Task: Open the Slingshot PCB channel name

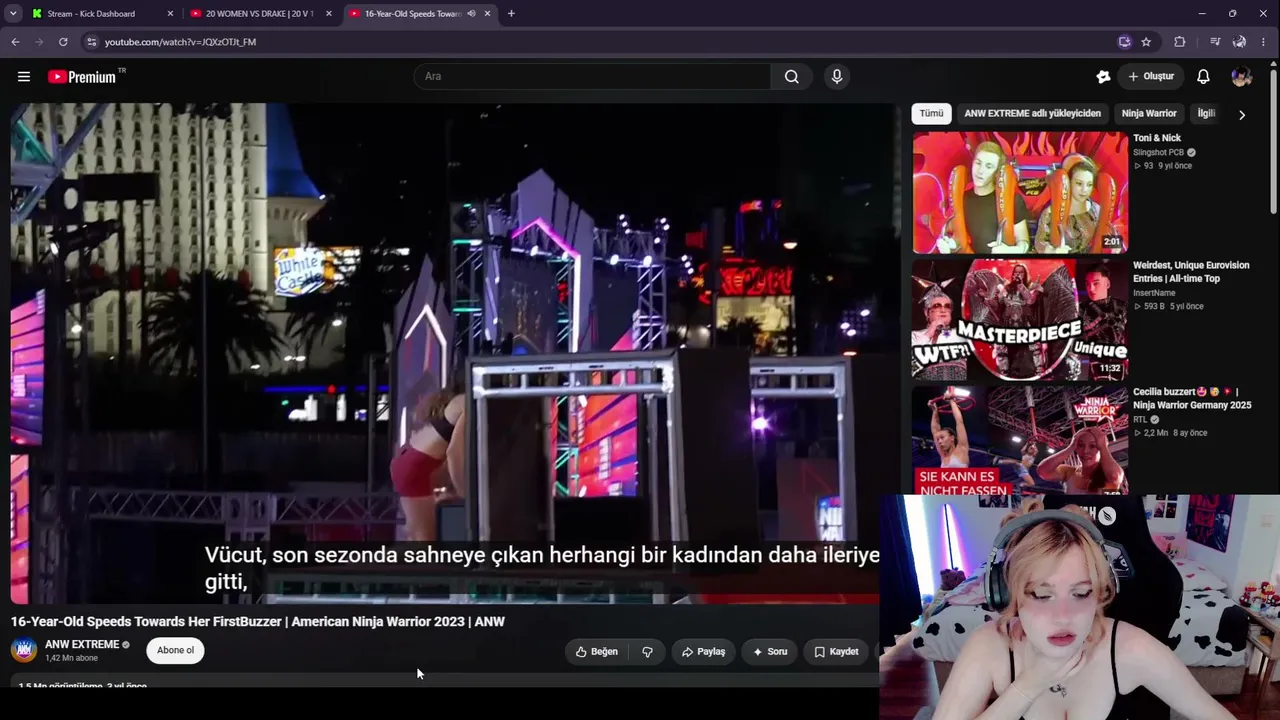Action: pyautogui.click(x=1158, y=153)
